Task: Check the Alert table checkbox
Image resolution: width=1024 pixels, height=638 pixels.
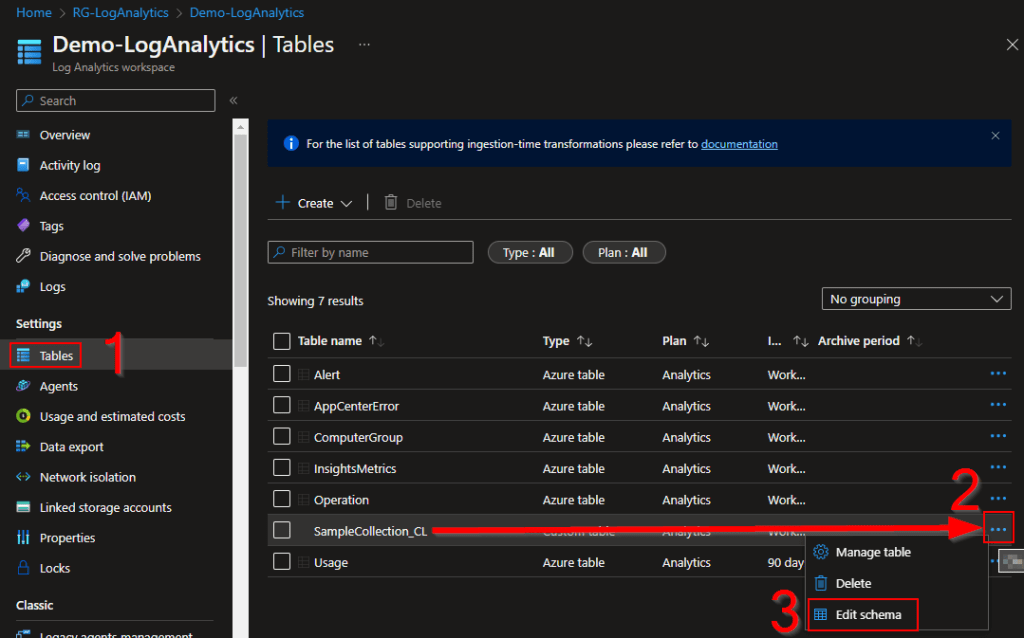Action: pos(282,375)
